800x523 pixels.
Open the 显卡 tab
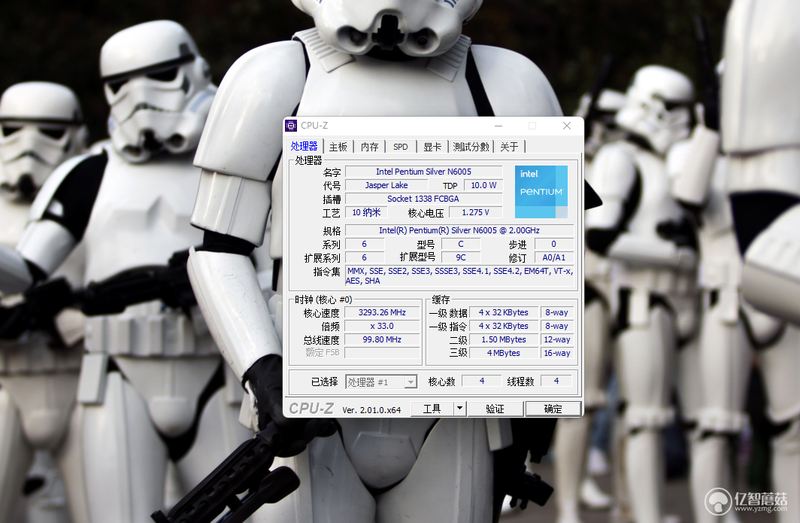click(x=432, y=147)
